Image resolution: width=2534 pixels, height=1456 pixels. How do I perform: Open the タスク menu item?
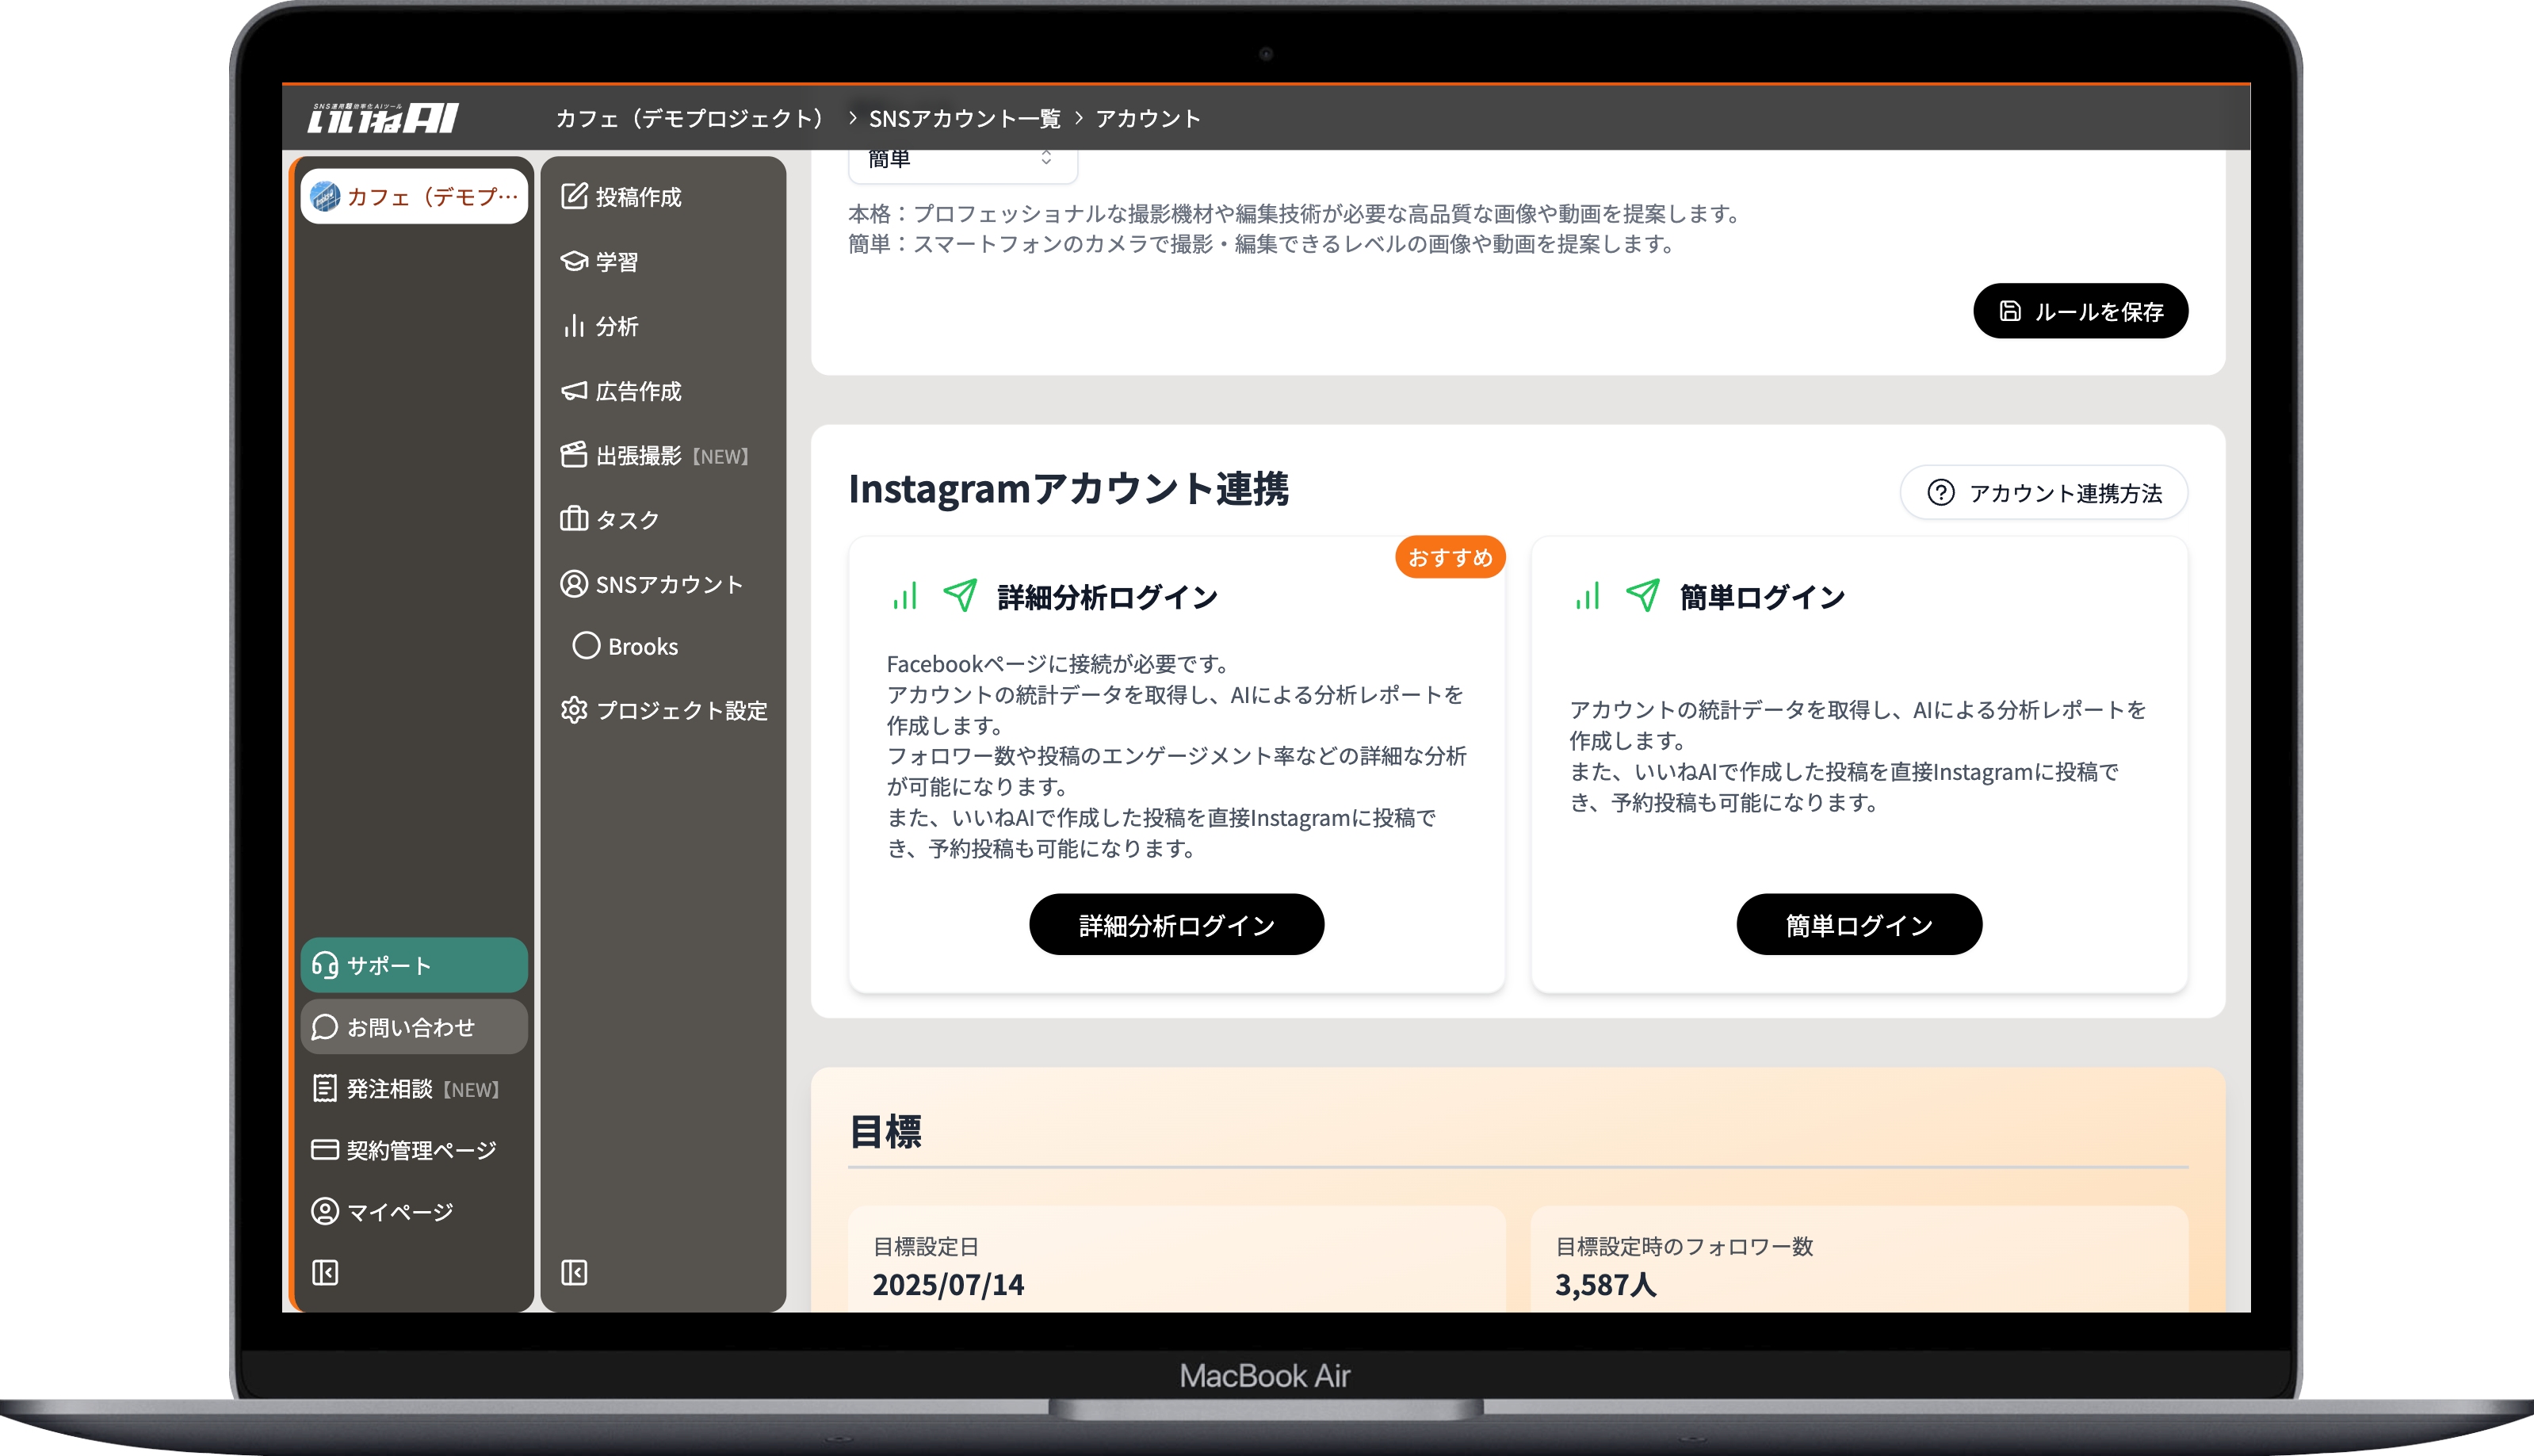point(662,519)
